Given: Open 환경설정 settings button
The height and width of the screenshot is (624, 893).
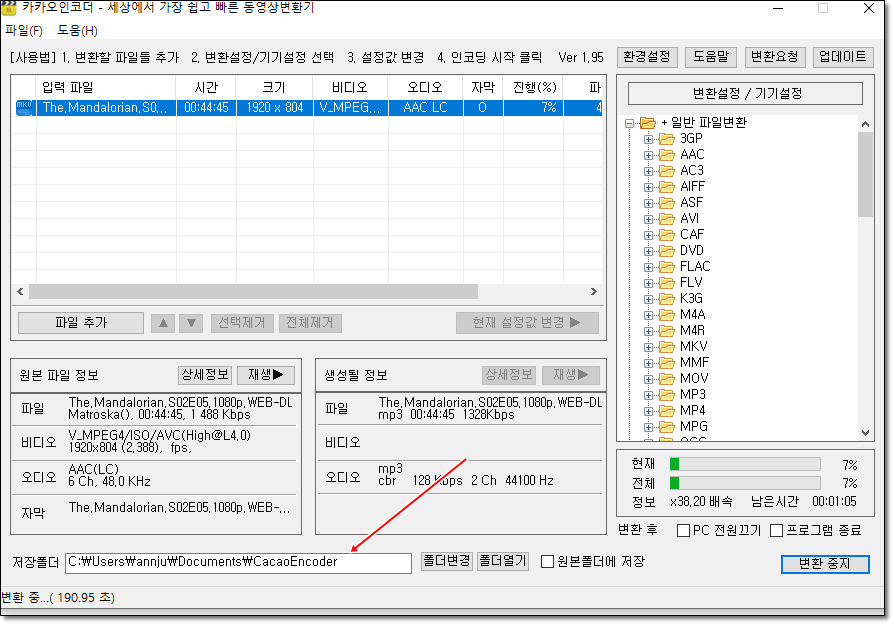Looking at the screenshot, I should pos(647,57).
